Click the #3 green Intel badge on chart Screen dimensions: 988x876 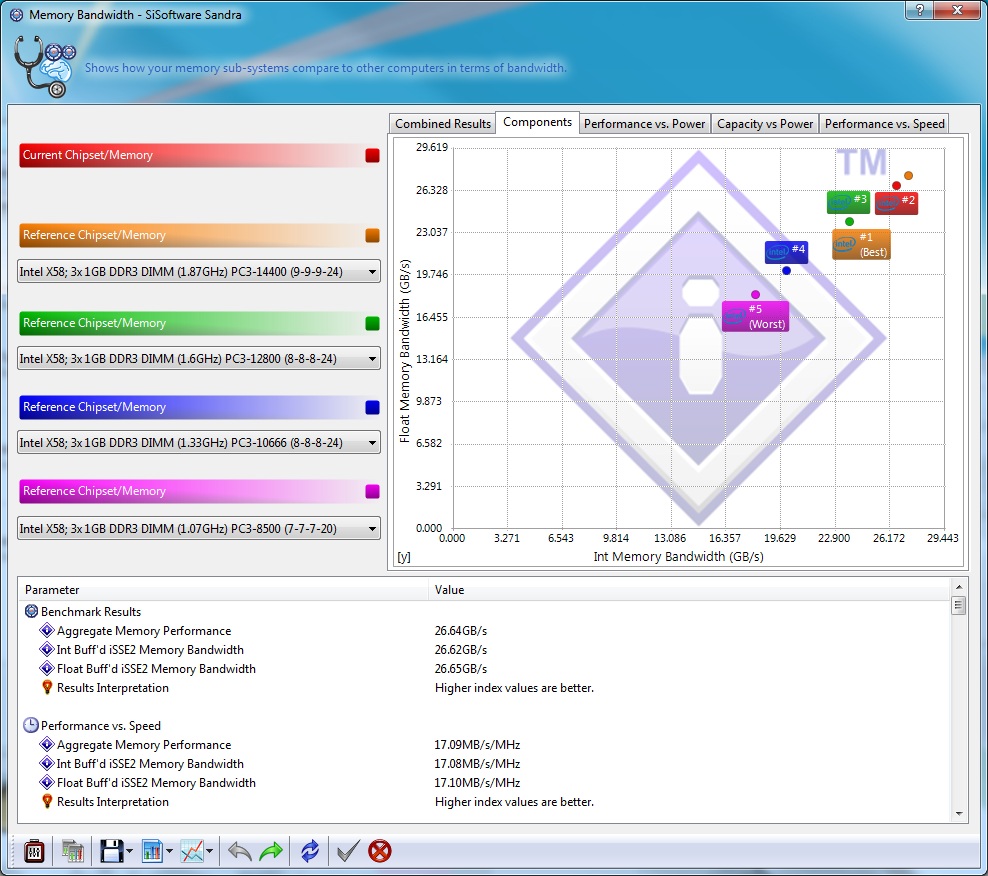point(848,202)
